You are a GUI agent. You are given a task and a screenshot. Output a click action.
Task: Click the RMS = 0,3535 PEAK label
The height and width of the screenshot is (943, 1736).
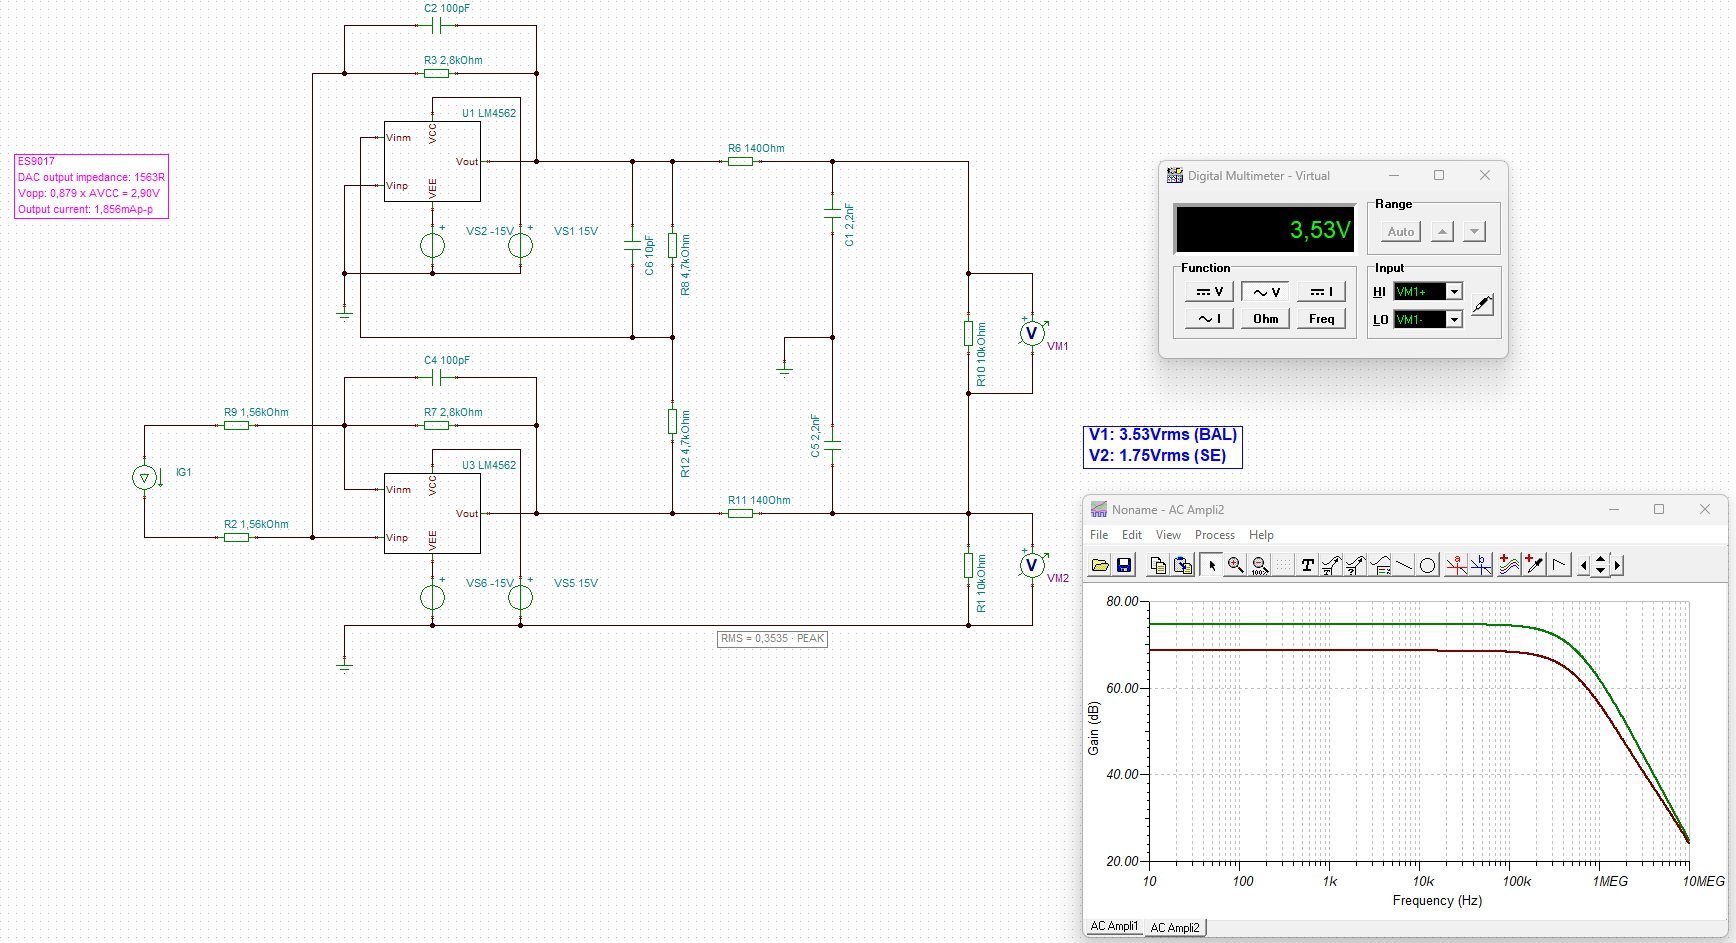click(772, 638)
